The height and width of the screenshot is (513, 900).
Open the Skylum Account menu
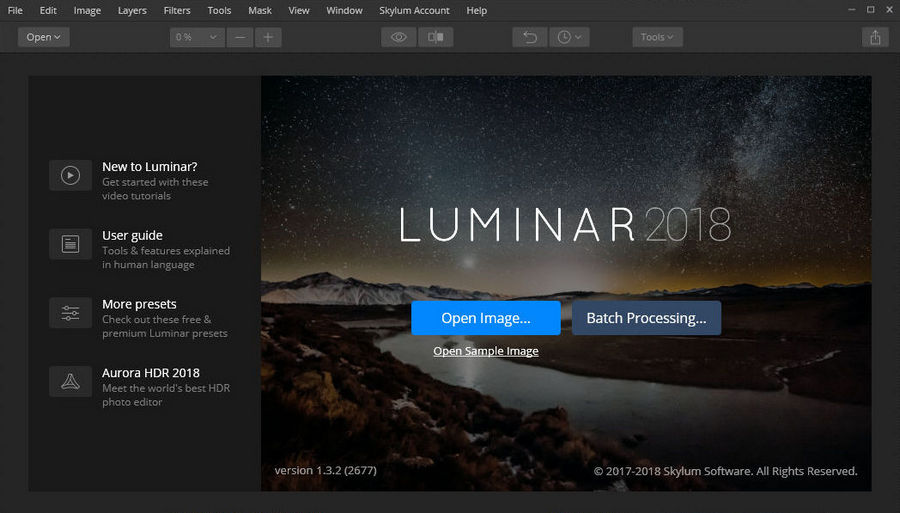[414, 10]
